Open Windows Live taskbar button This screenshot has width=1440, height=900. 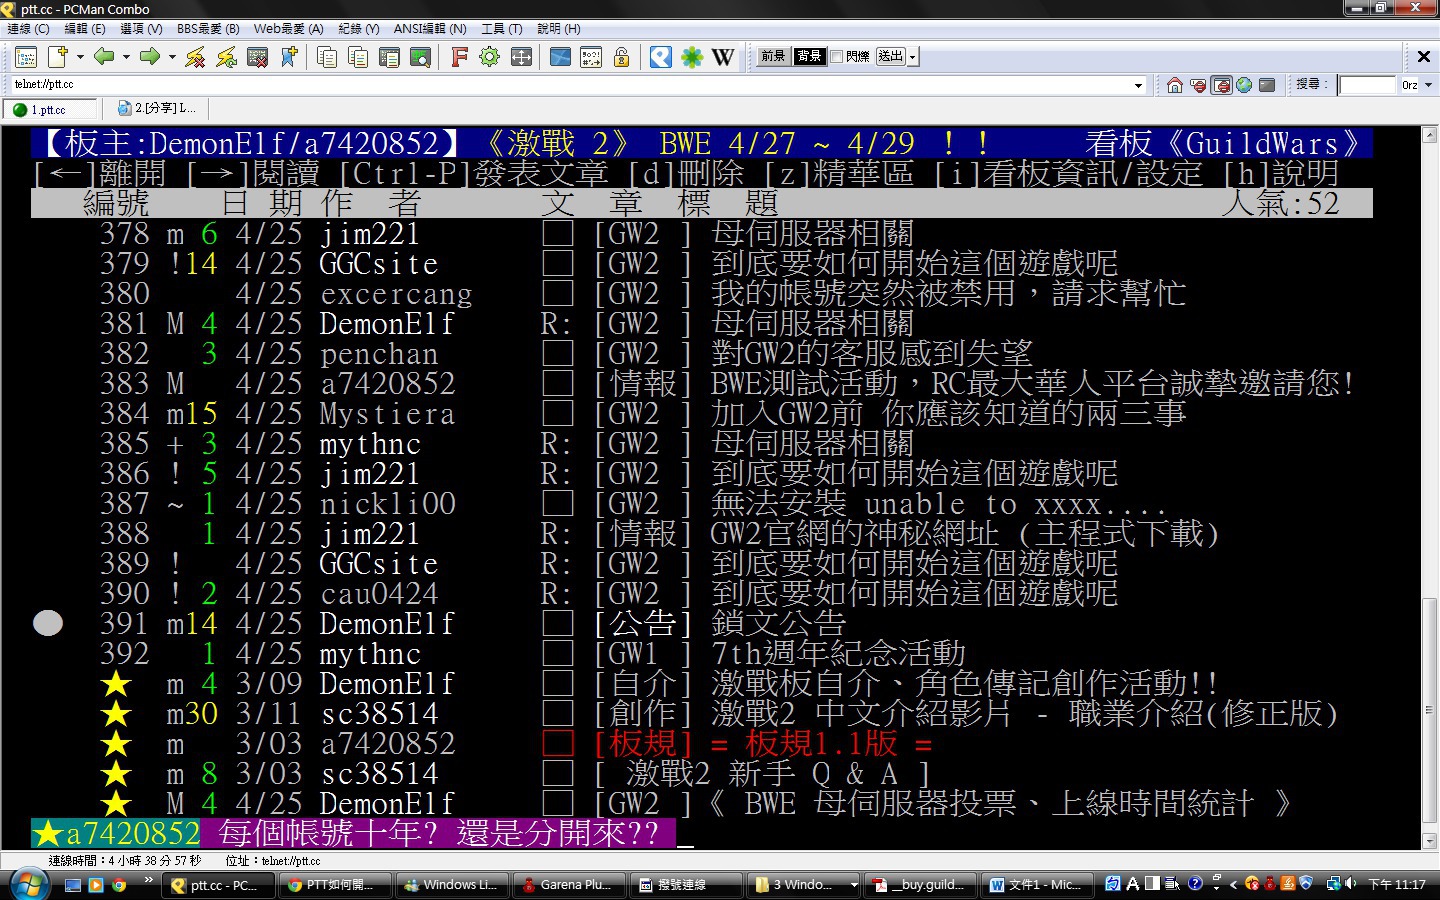point(452,885)
